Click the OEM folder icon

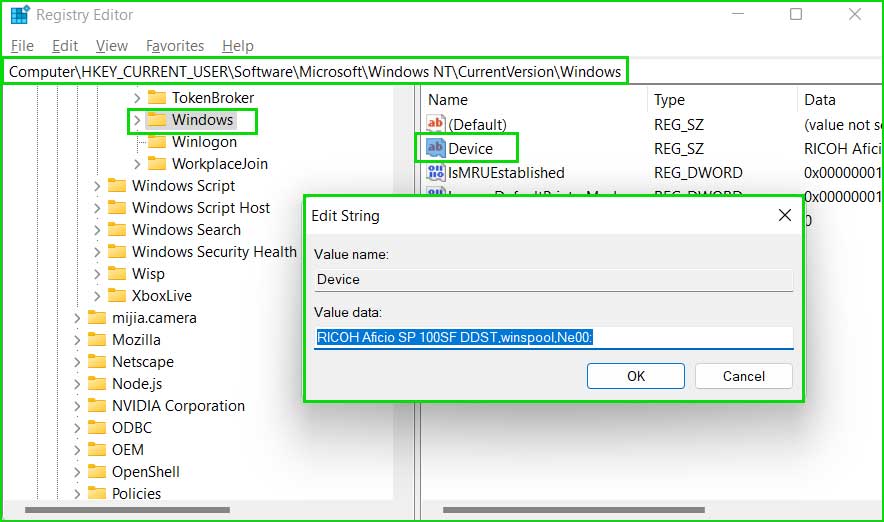pos(97,449)
